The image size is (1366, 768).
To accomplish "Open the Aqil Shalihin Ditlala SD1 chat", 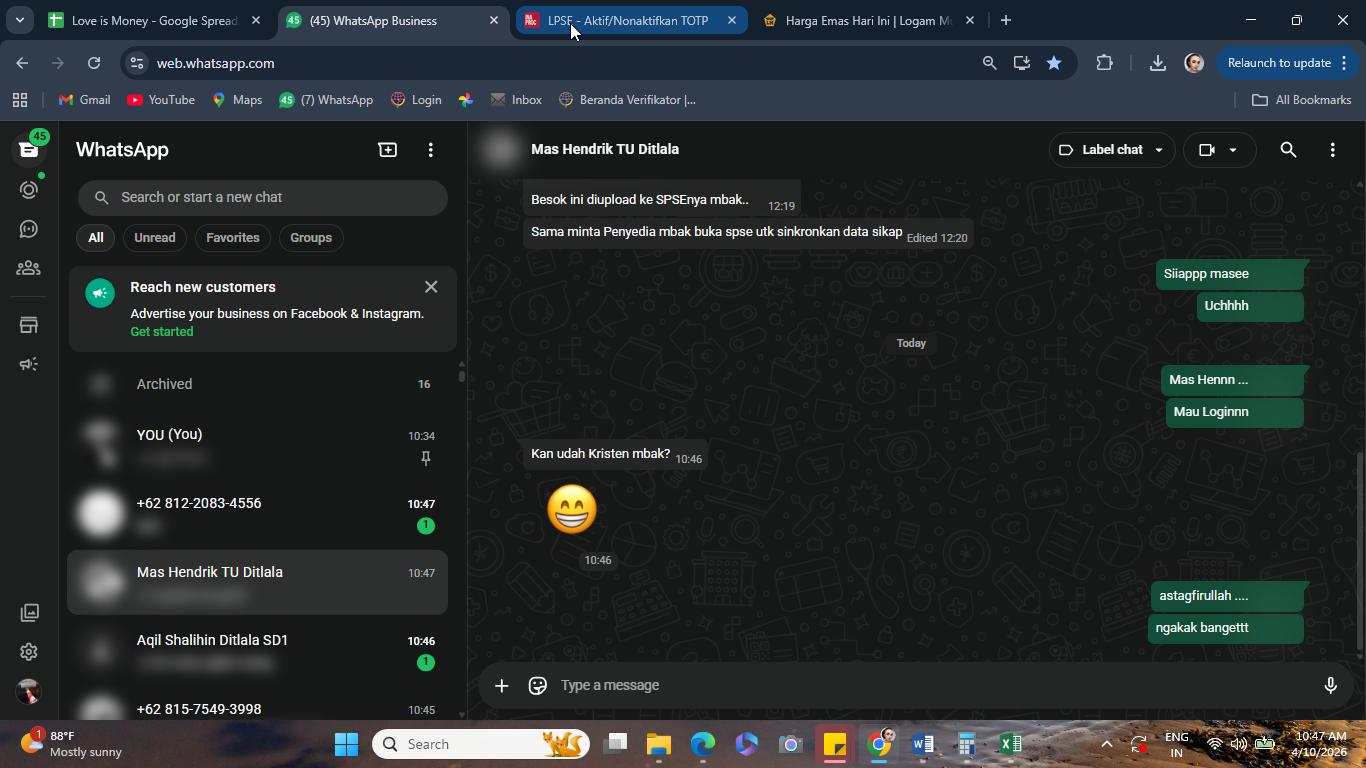I will click(x=258, y=651).
